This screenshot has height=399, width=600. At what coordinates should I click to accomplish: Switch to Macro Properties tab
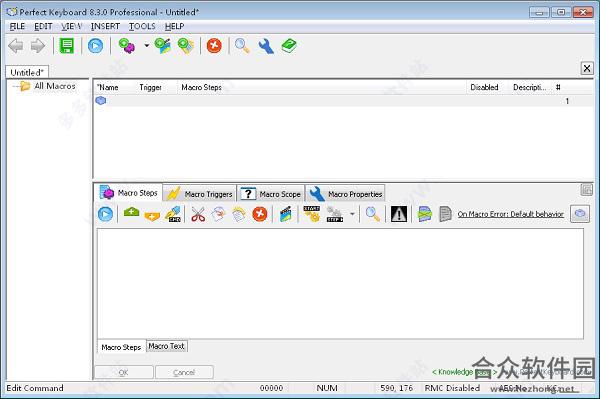point(346,194)
